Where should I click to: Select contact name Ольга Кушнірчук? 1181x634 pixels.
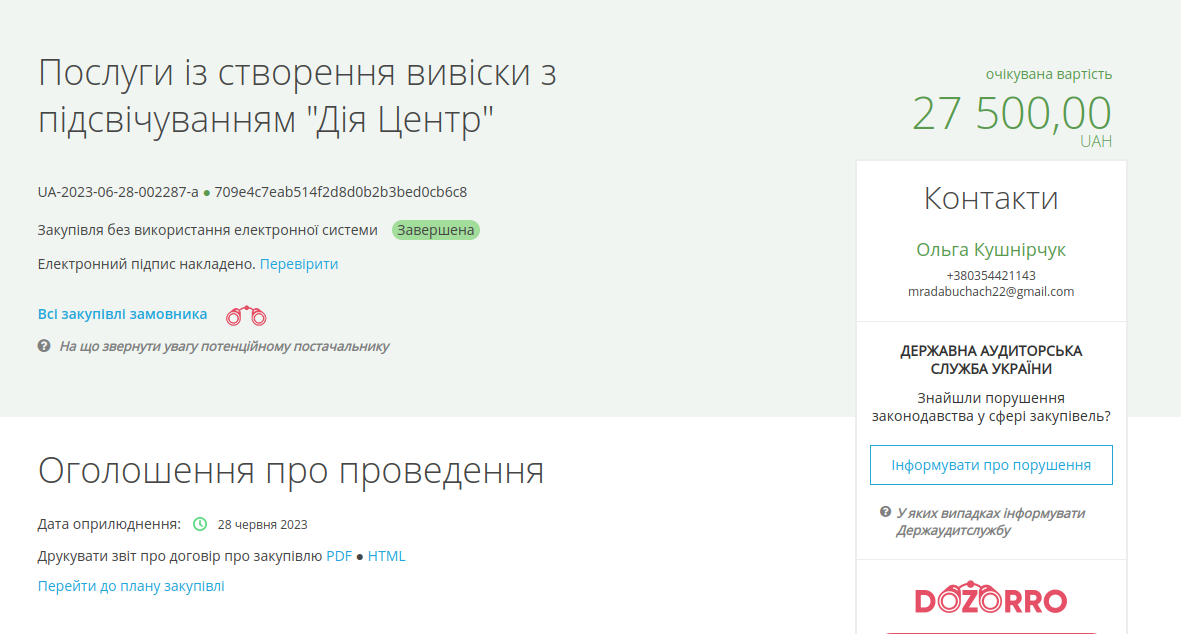pos(990,249)
